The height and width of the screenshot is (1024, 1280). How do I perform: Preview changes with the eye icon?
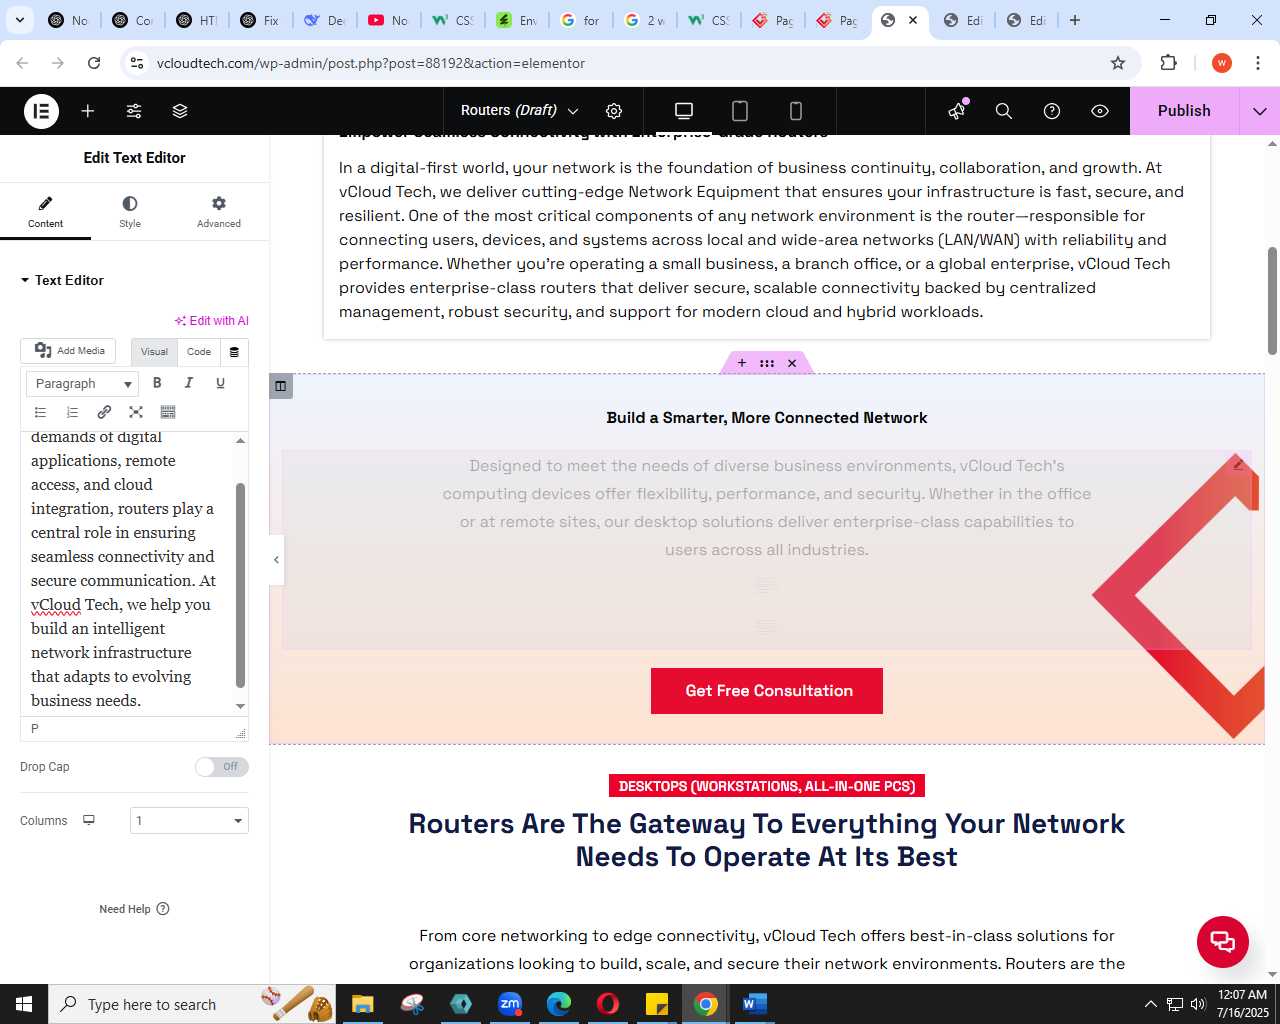1100,111
